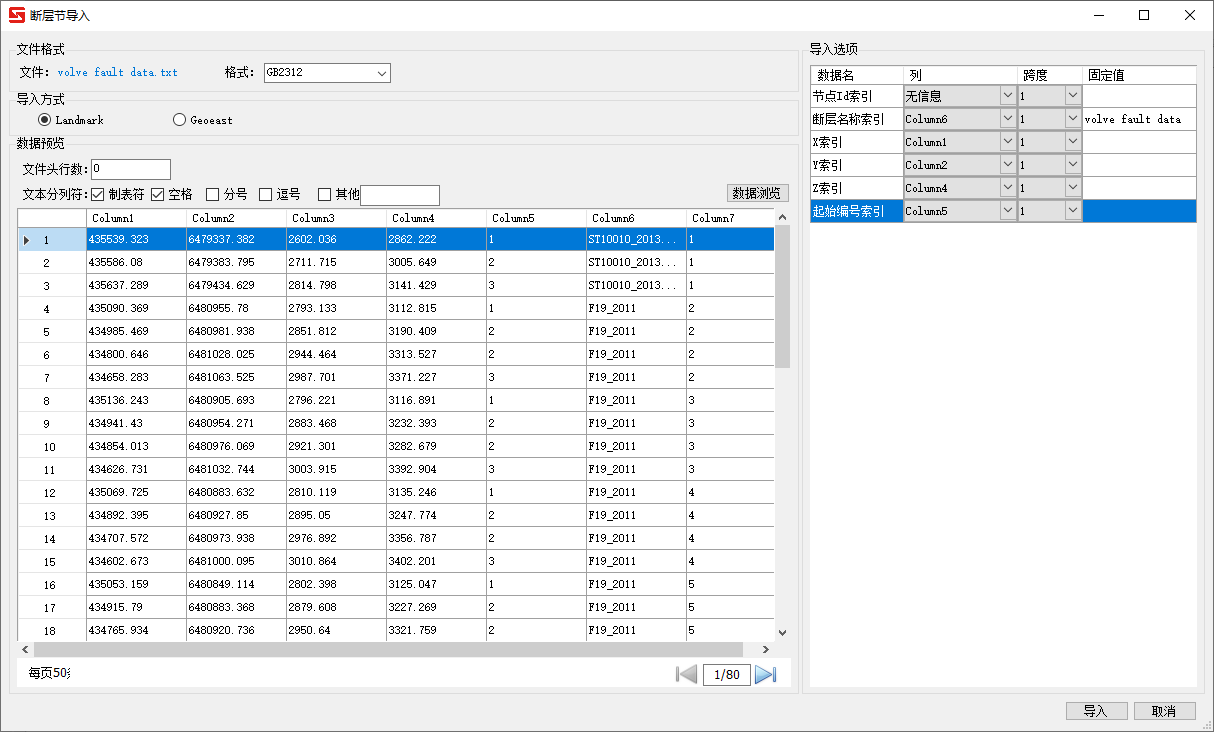Click the next page navigation icon

(x=765, y=674)
